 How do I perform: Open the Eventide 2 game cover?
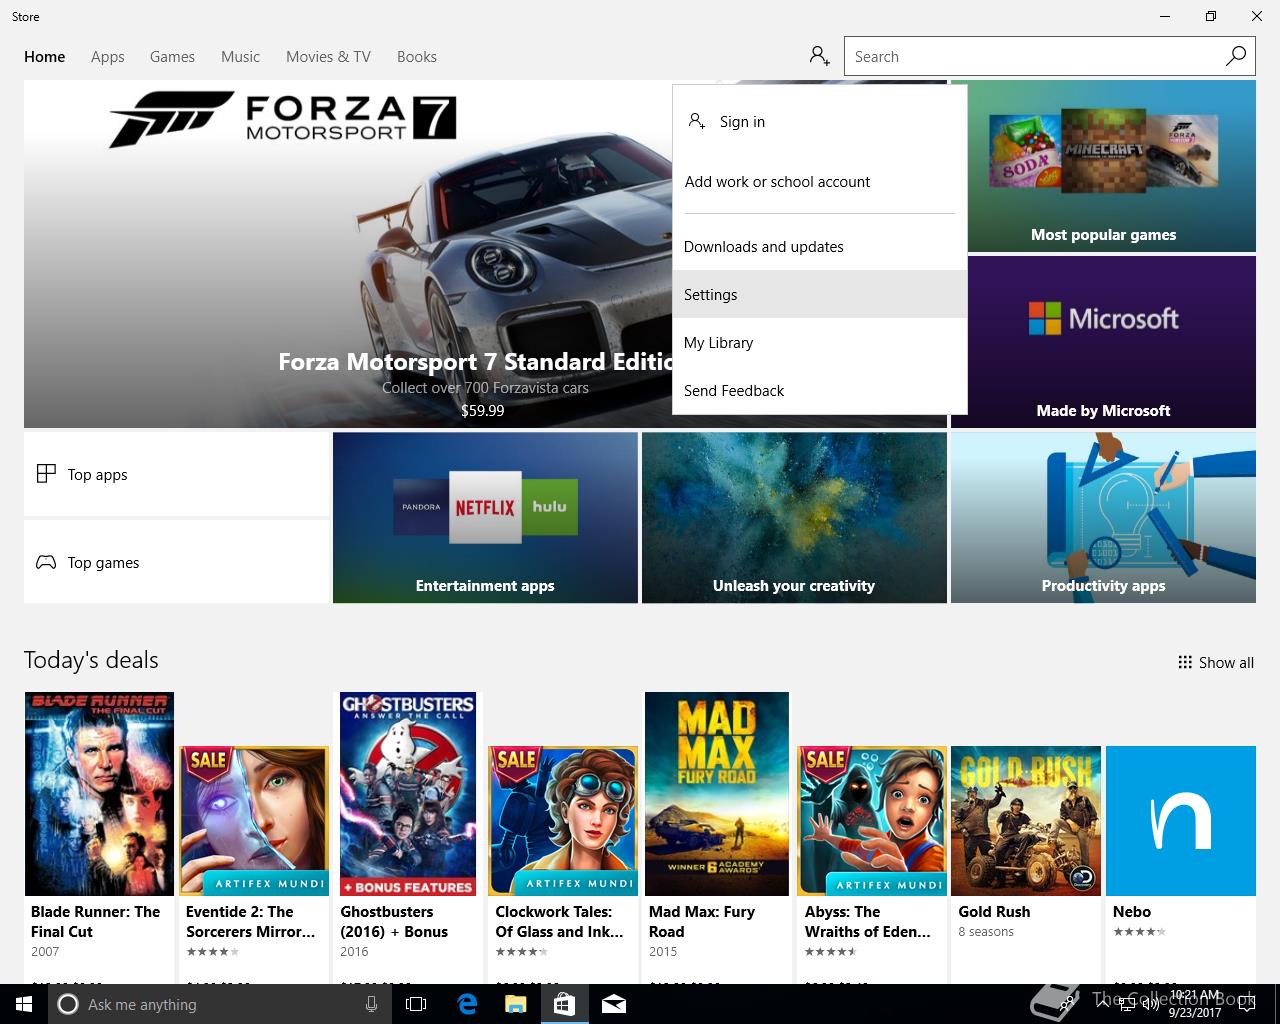point(254,820)
